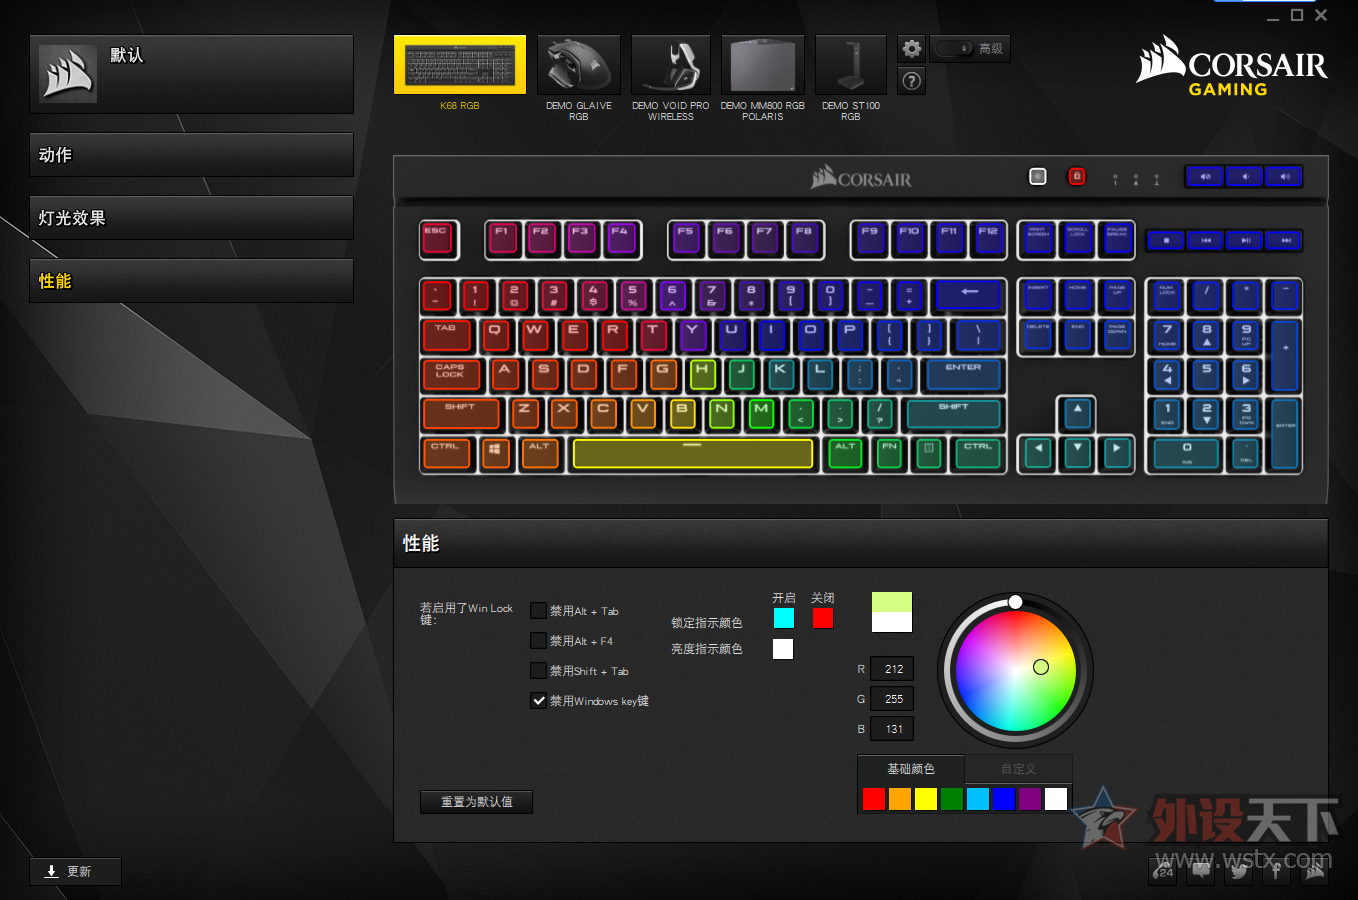Click the context menu key beside FN
This screenshot has height=900, width=1358.
(x=929, y=453)
